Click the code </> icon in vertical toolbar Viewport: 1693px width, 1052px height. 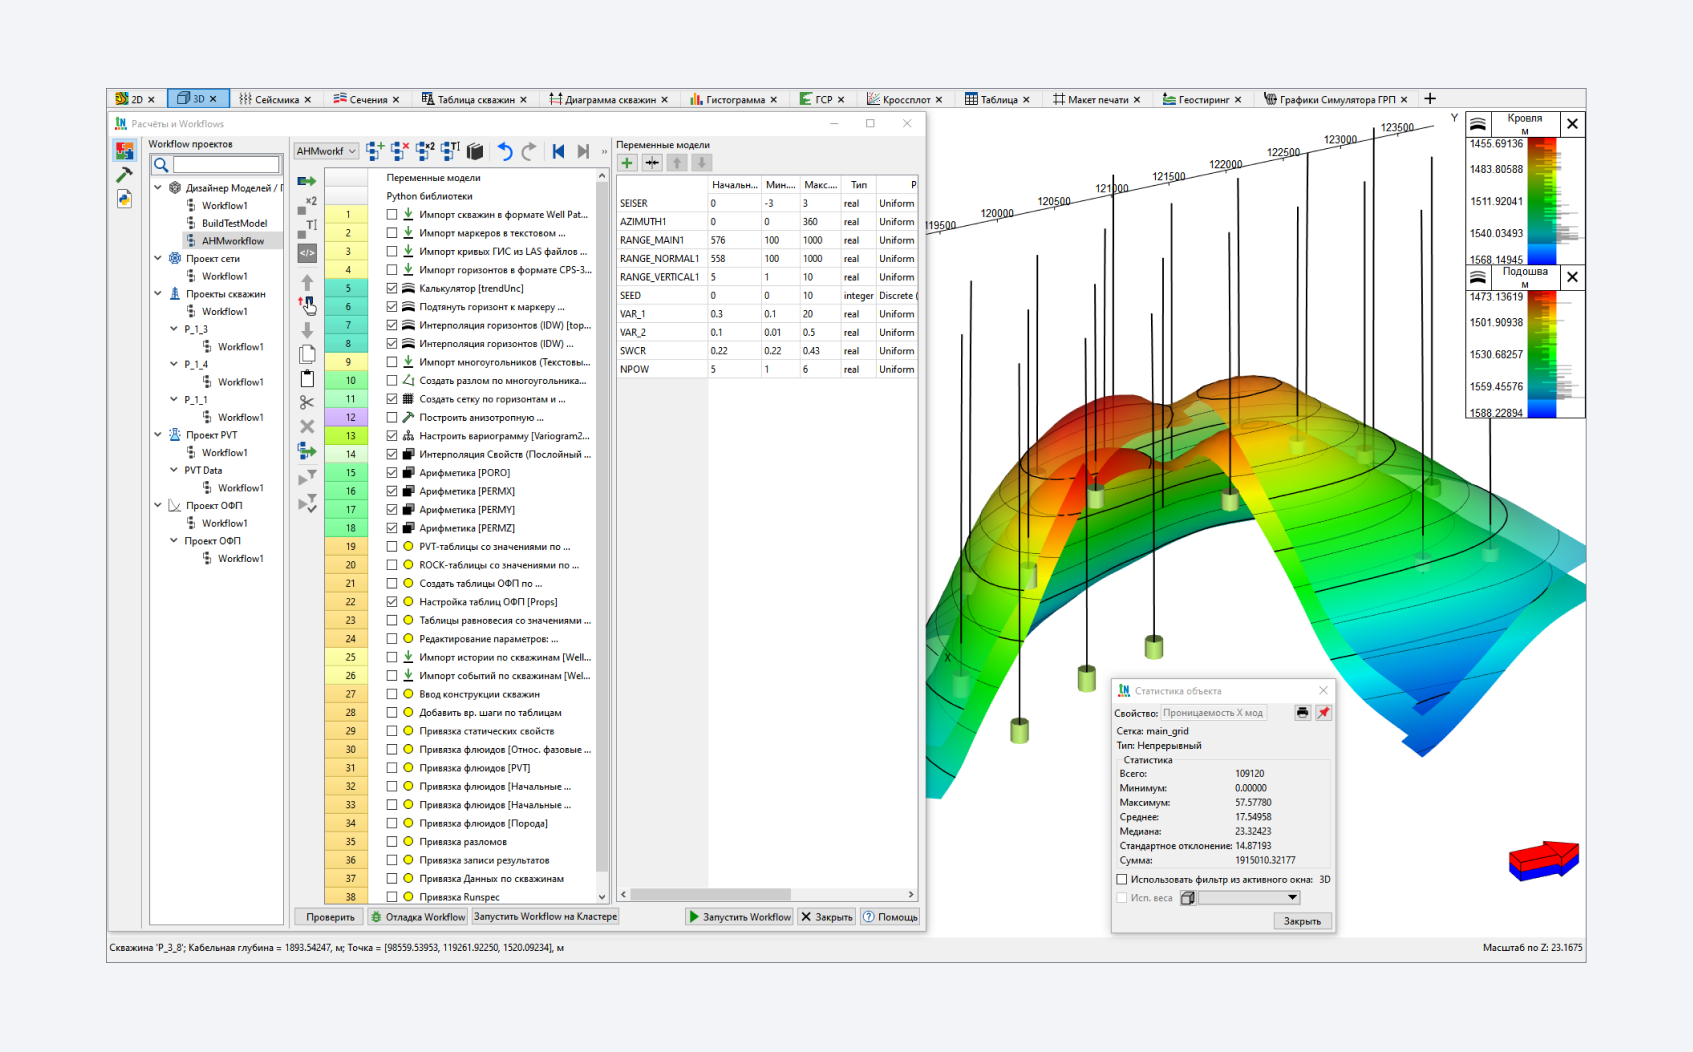[x=307, y=253]
